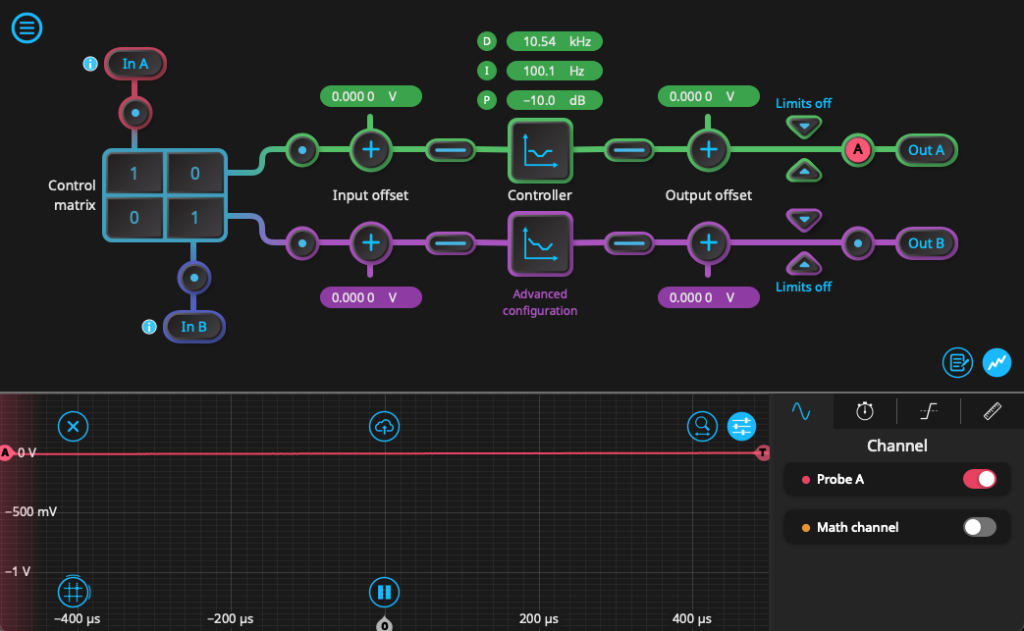The height and width of the screenshot is (631, 1024).
Task: Enable the Math channel toggle
Action: coord(977,527)
